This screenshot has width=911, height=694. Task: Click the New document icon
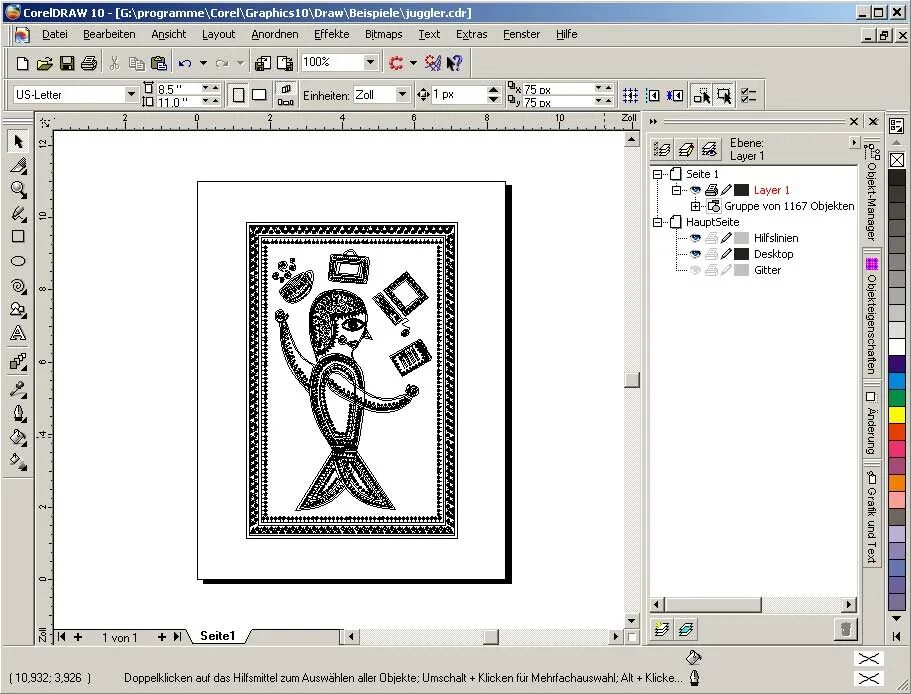click(x=22, y=63)
